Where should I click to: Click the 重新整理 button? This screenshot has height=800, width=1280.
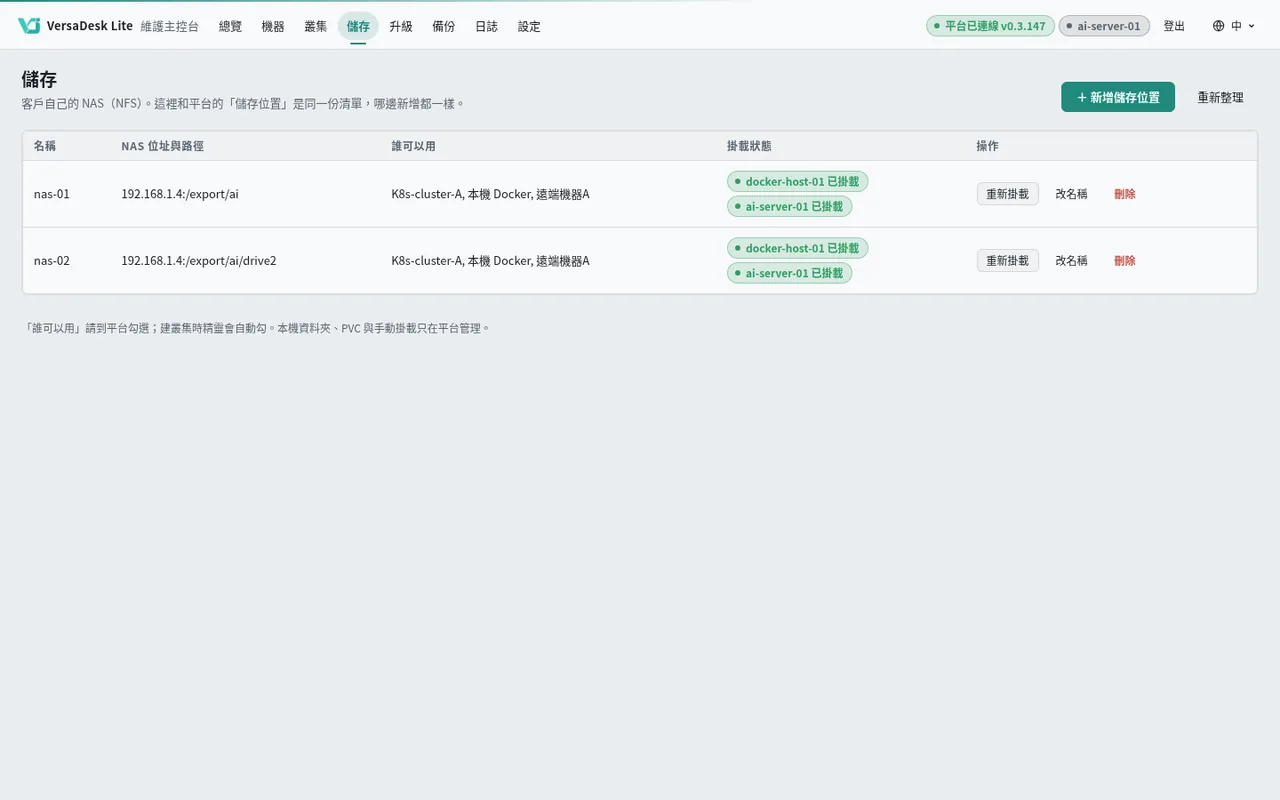(1221, 97)
